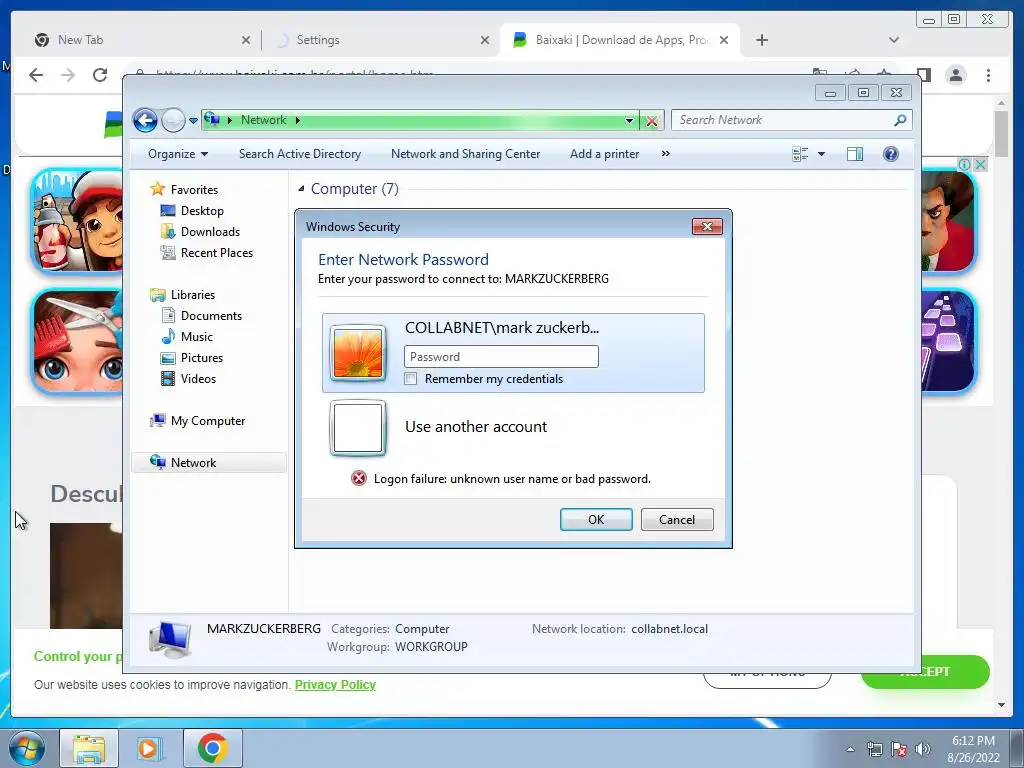Open Chrome three-dot menu

point(989,75)
